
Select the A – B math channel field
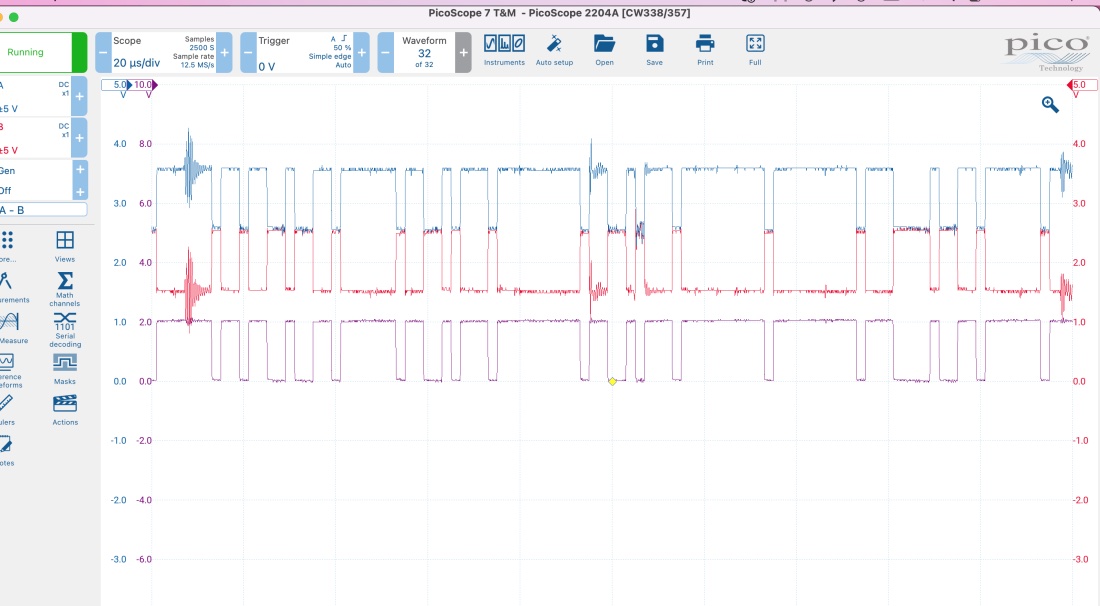43,210
